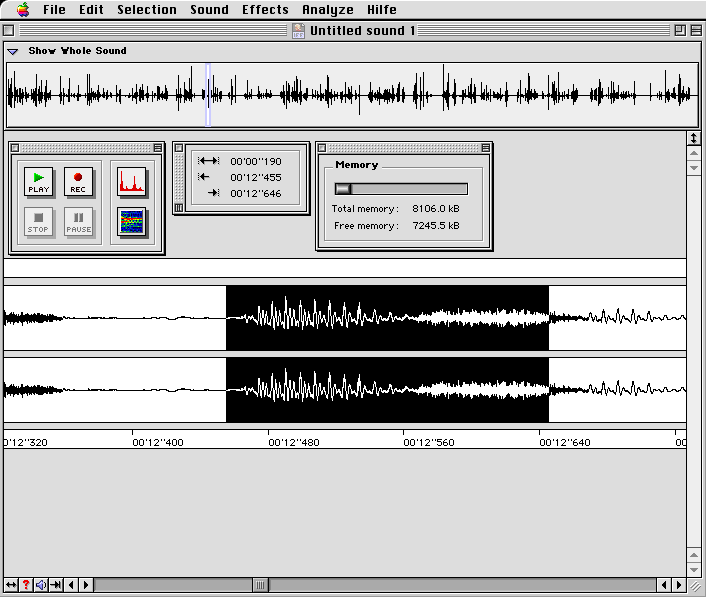This screenshot has width=706, height=597.
Task: Open the File menu
Action: tap(54, 9)
